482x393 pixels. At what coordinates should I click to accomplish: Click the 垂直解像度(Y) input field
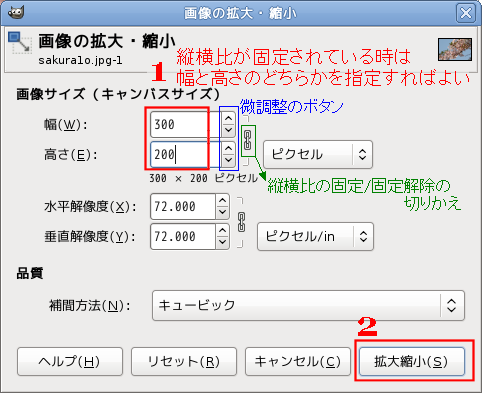[183, 236]
